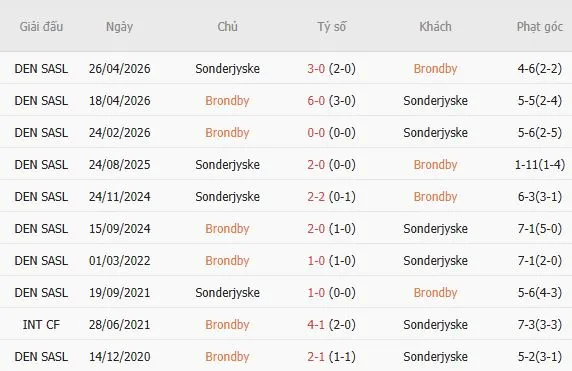Open Sonderjyske home team on 24/11/2024
Viewport: 572px width, 371px height.
tap(227, 197)
